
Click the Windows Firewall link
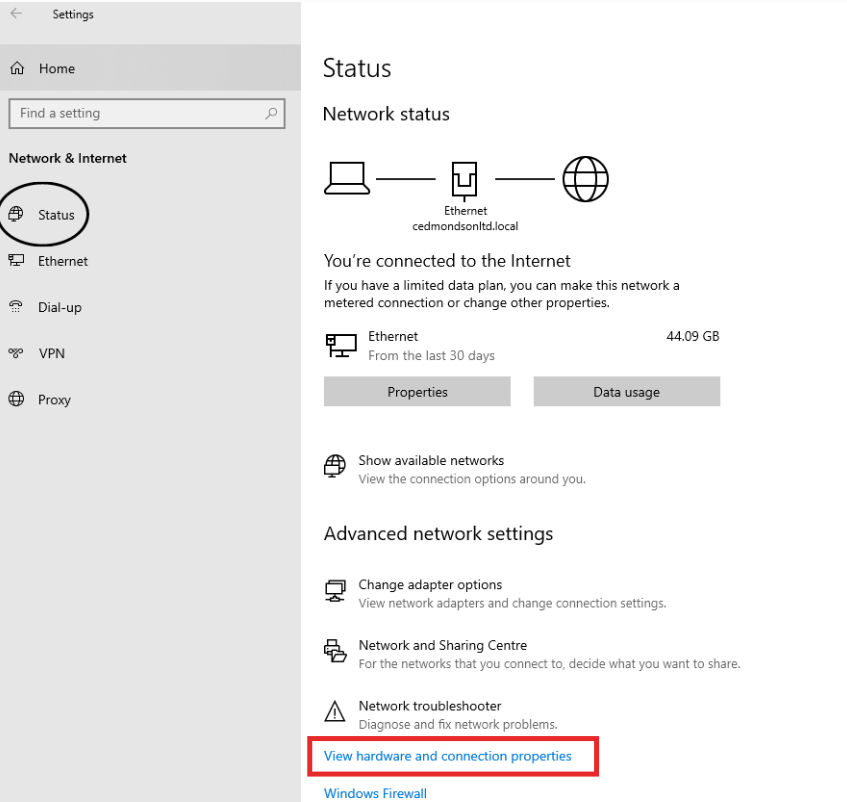(x=374, y=792)
